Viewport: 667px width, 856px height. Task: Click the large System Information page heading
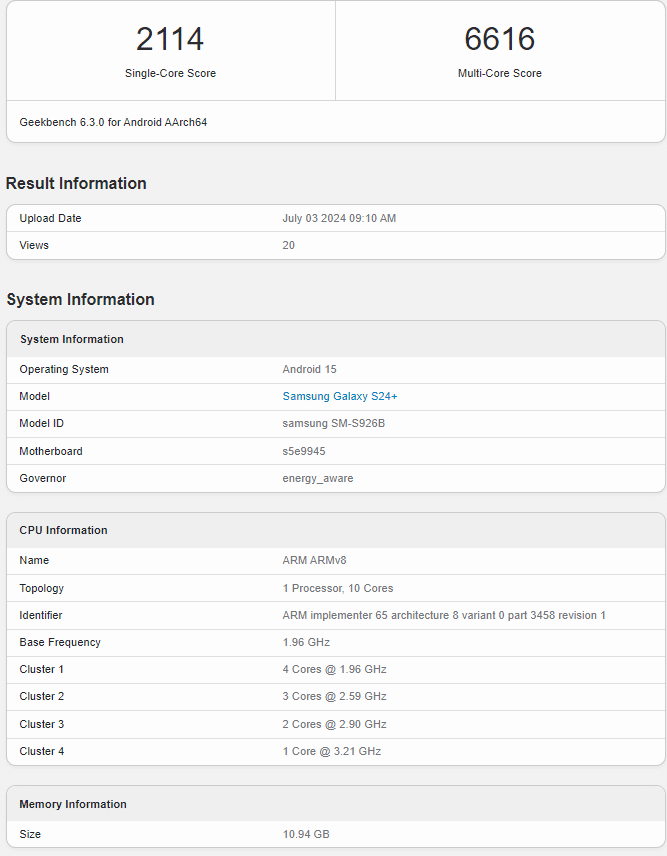(x=80, y=300)
